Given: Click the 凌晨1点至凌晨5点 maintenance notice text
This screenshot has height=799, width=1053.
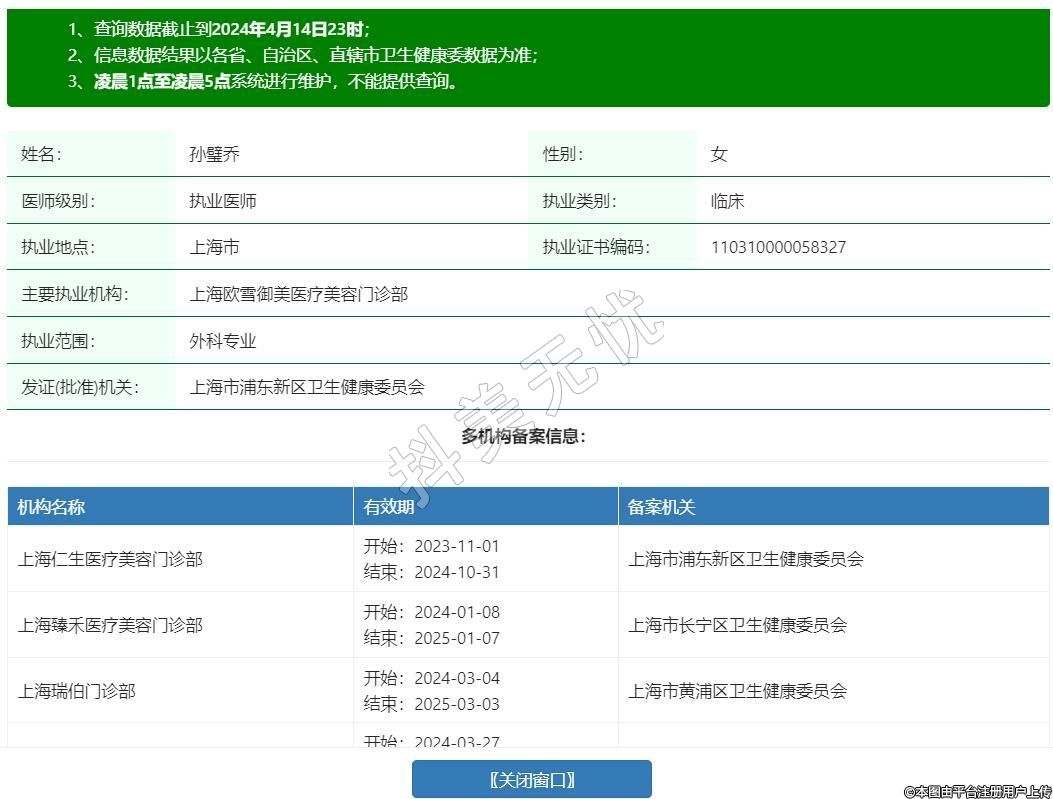Looking at the screenshot, I should pos(162,82).
